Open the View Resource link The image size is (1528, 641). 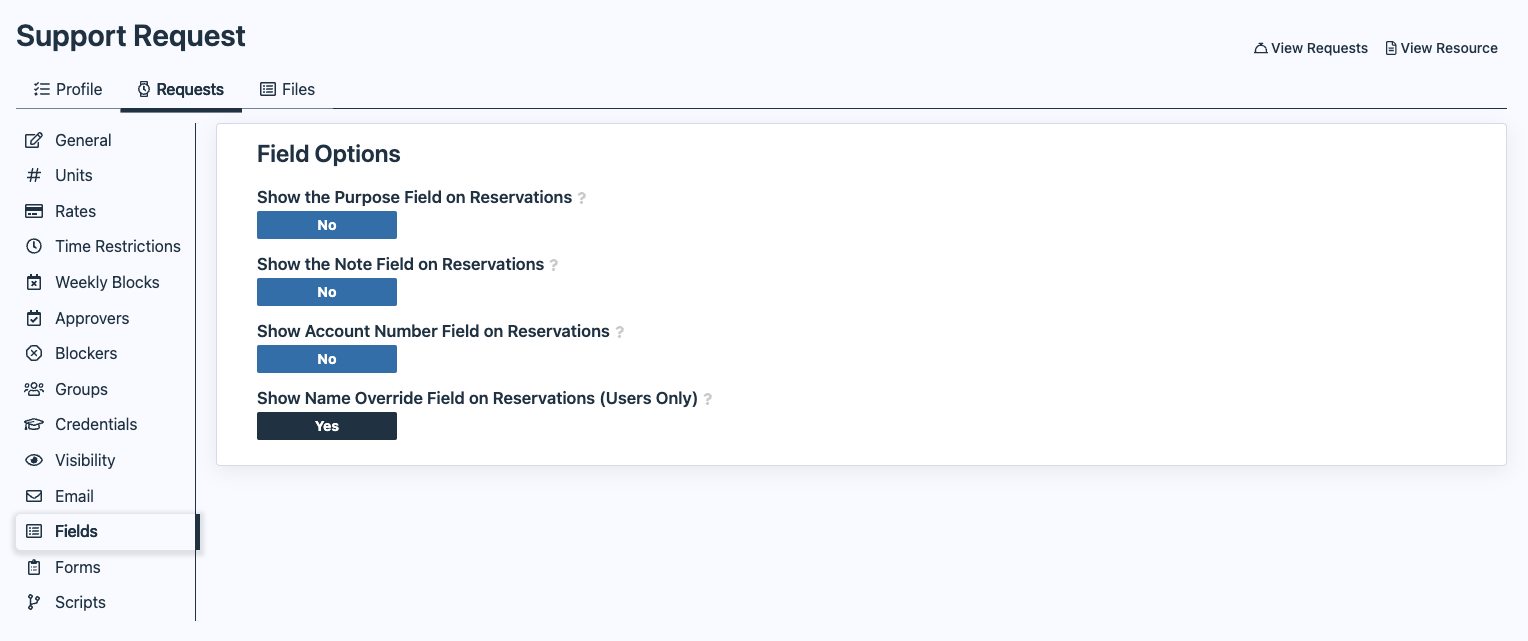(x=1441, y=48)
